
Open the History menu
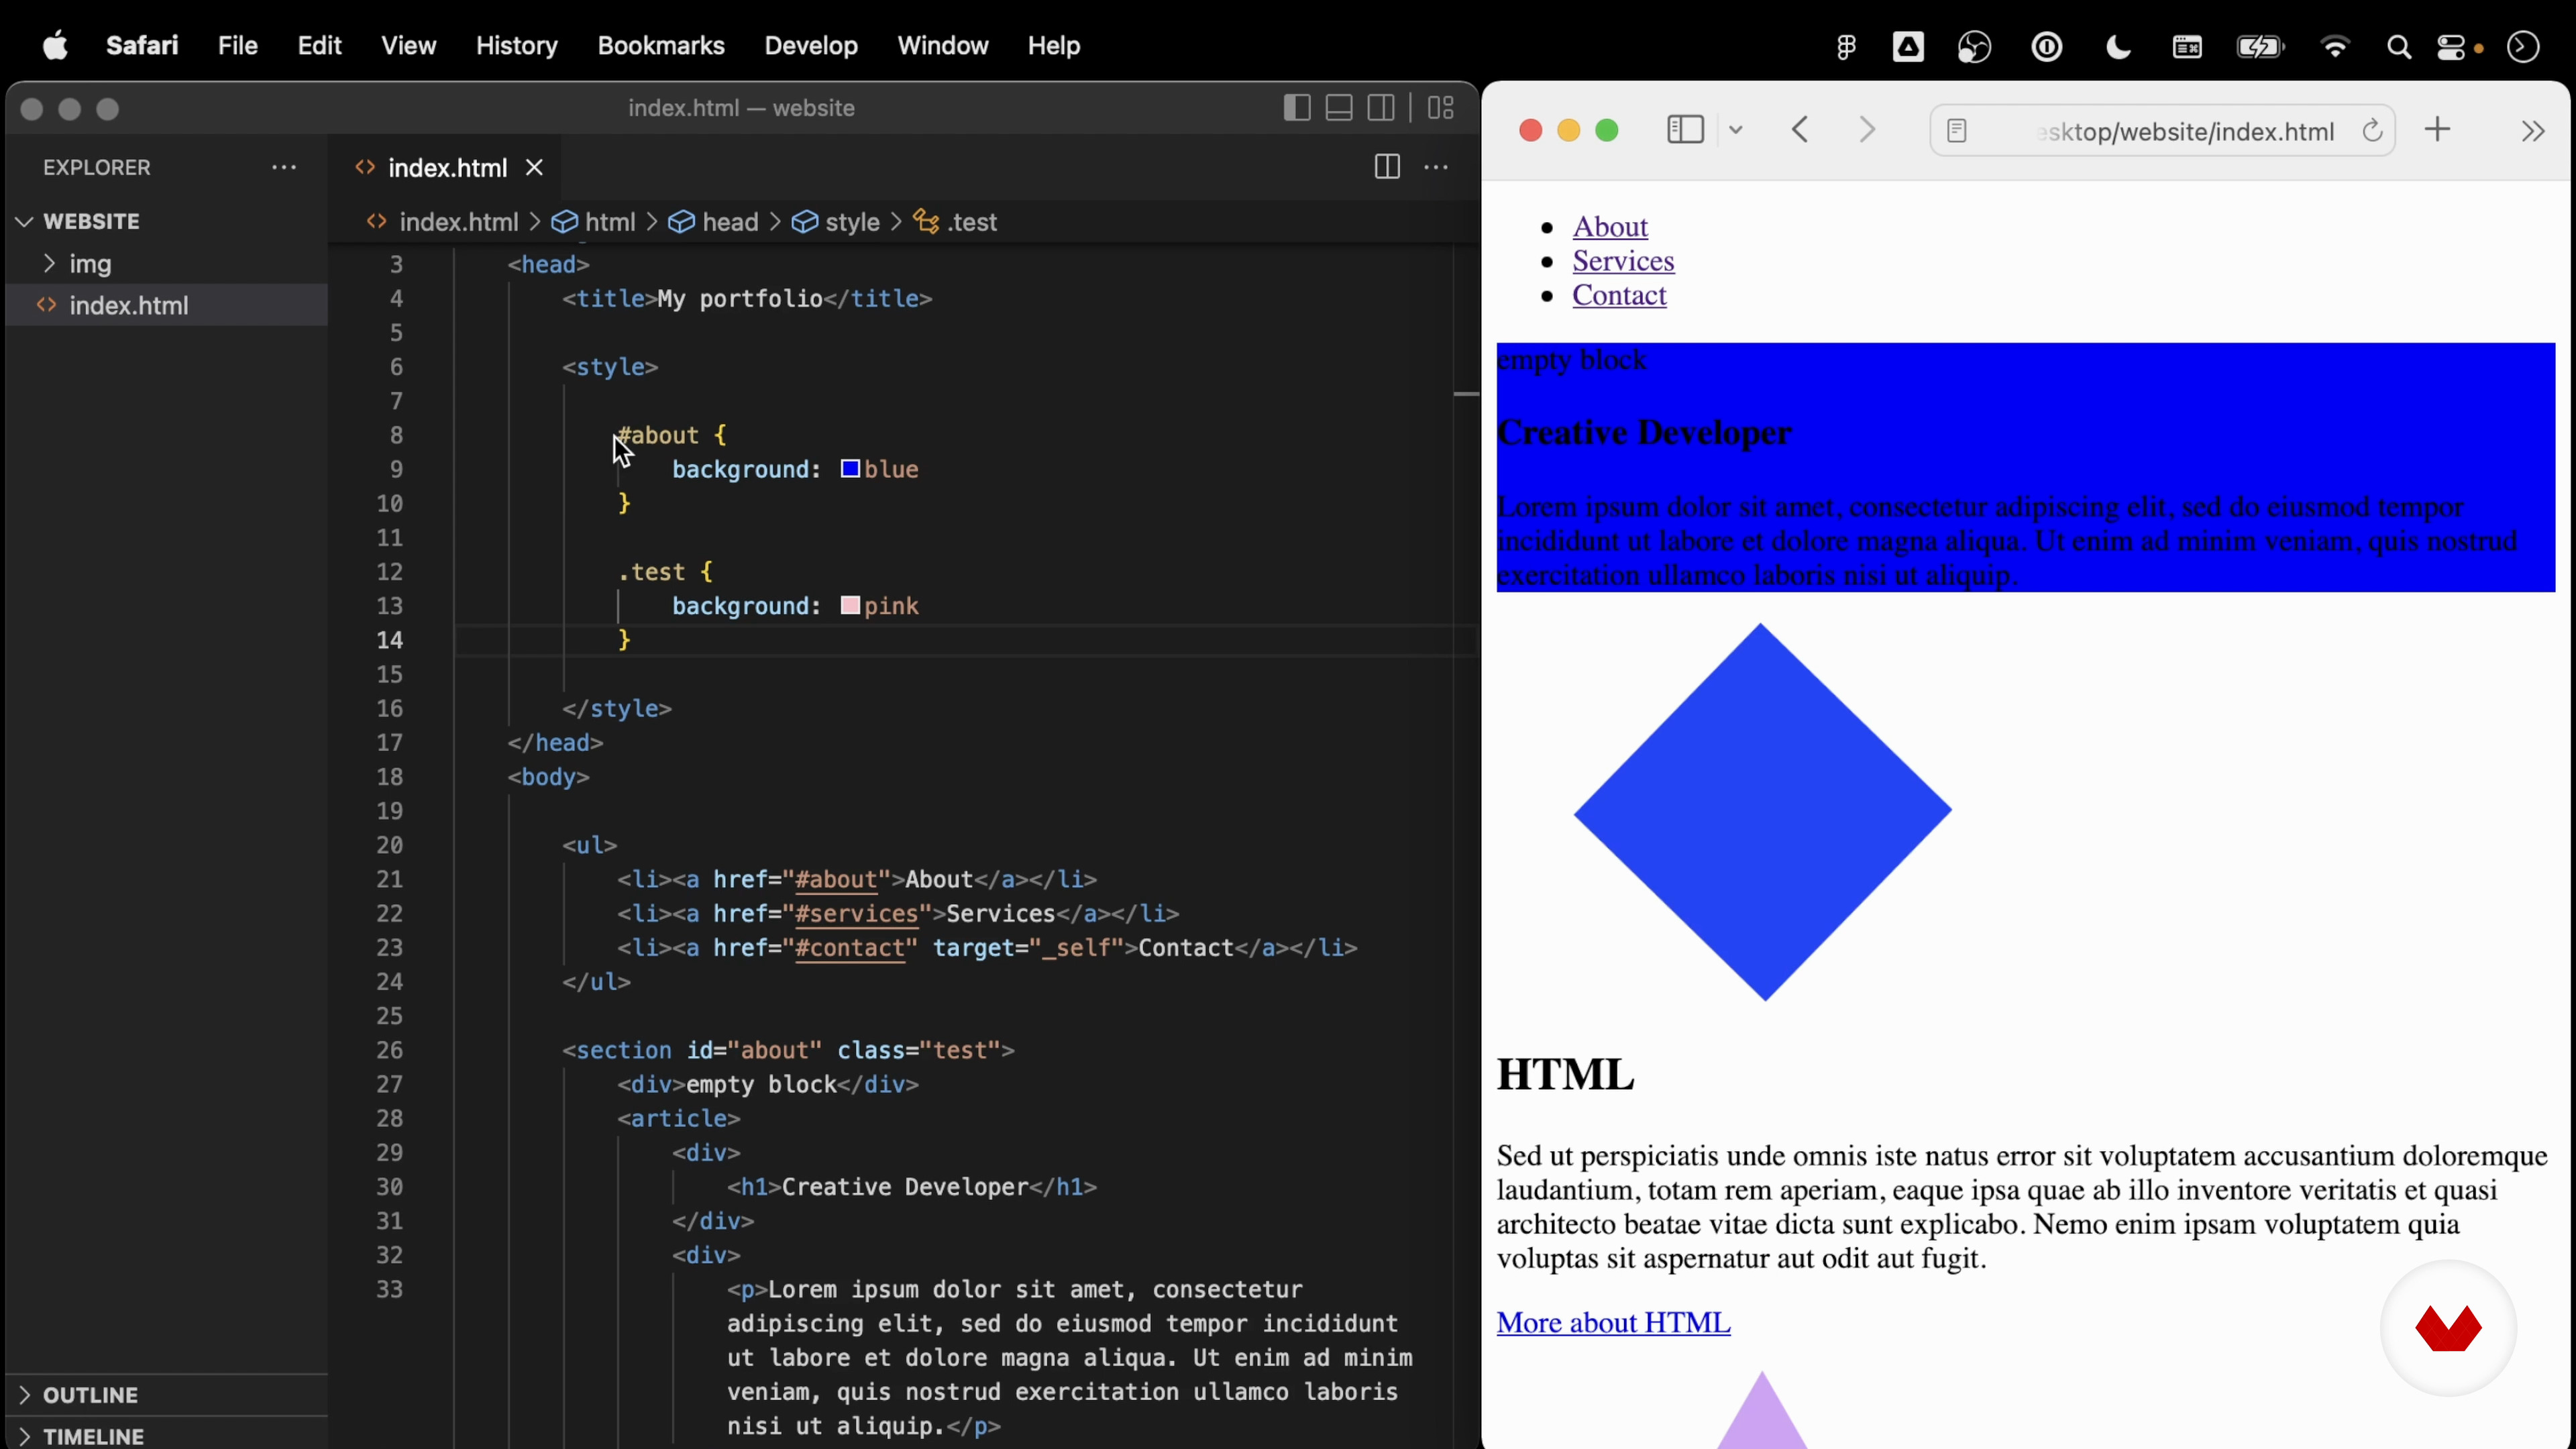(517, 45)
